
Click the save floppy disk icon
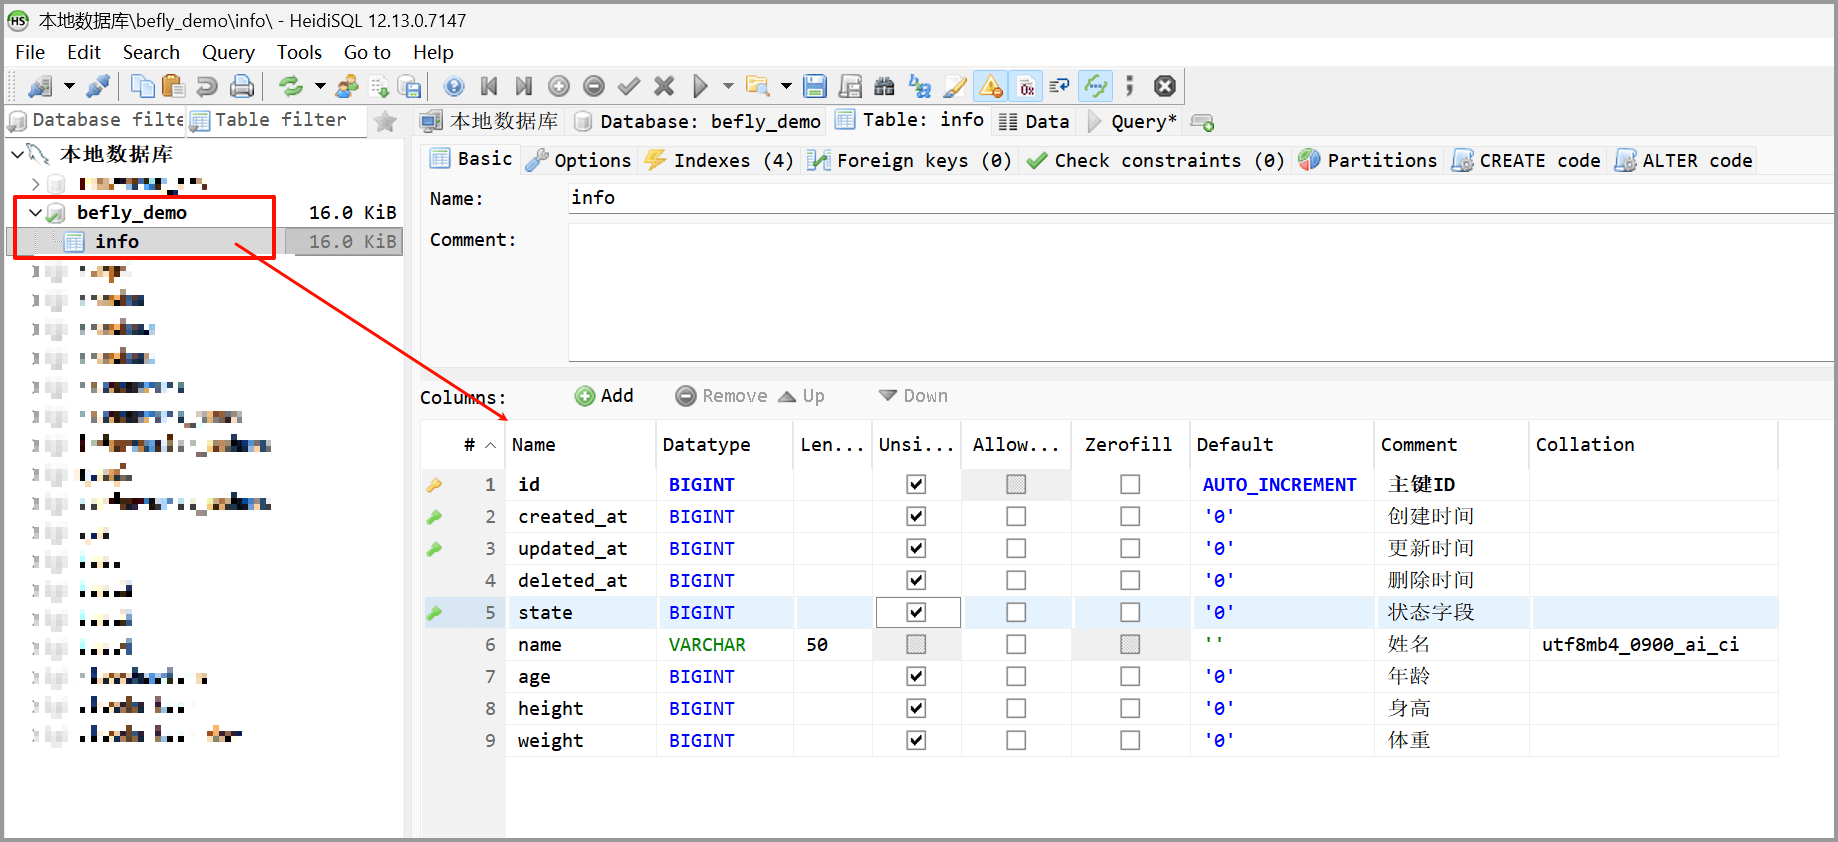[815, 87]
